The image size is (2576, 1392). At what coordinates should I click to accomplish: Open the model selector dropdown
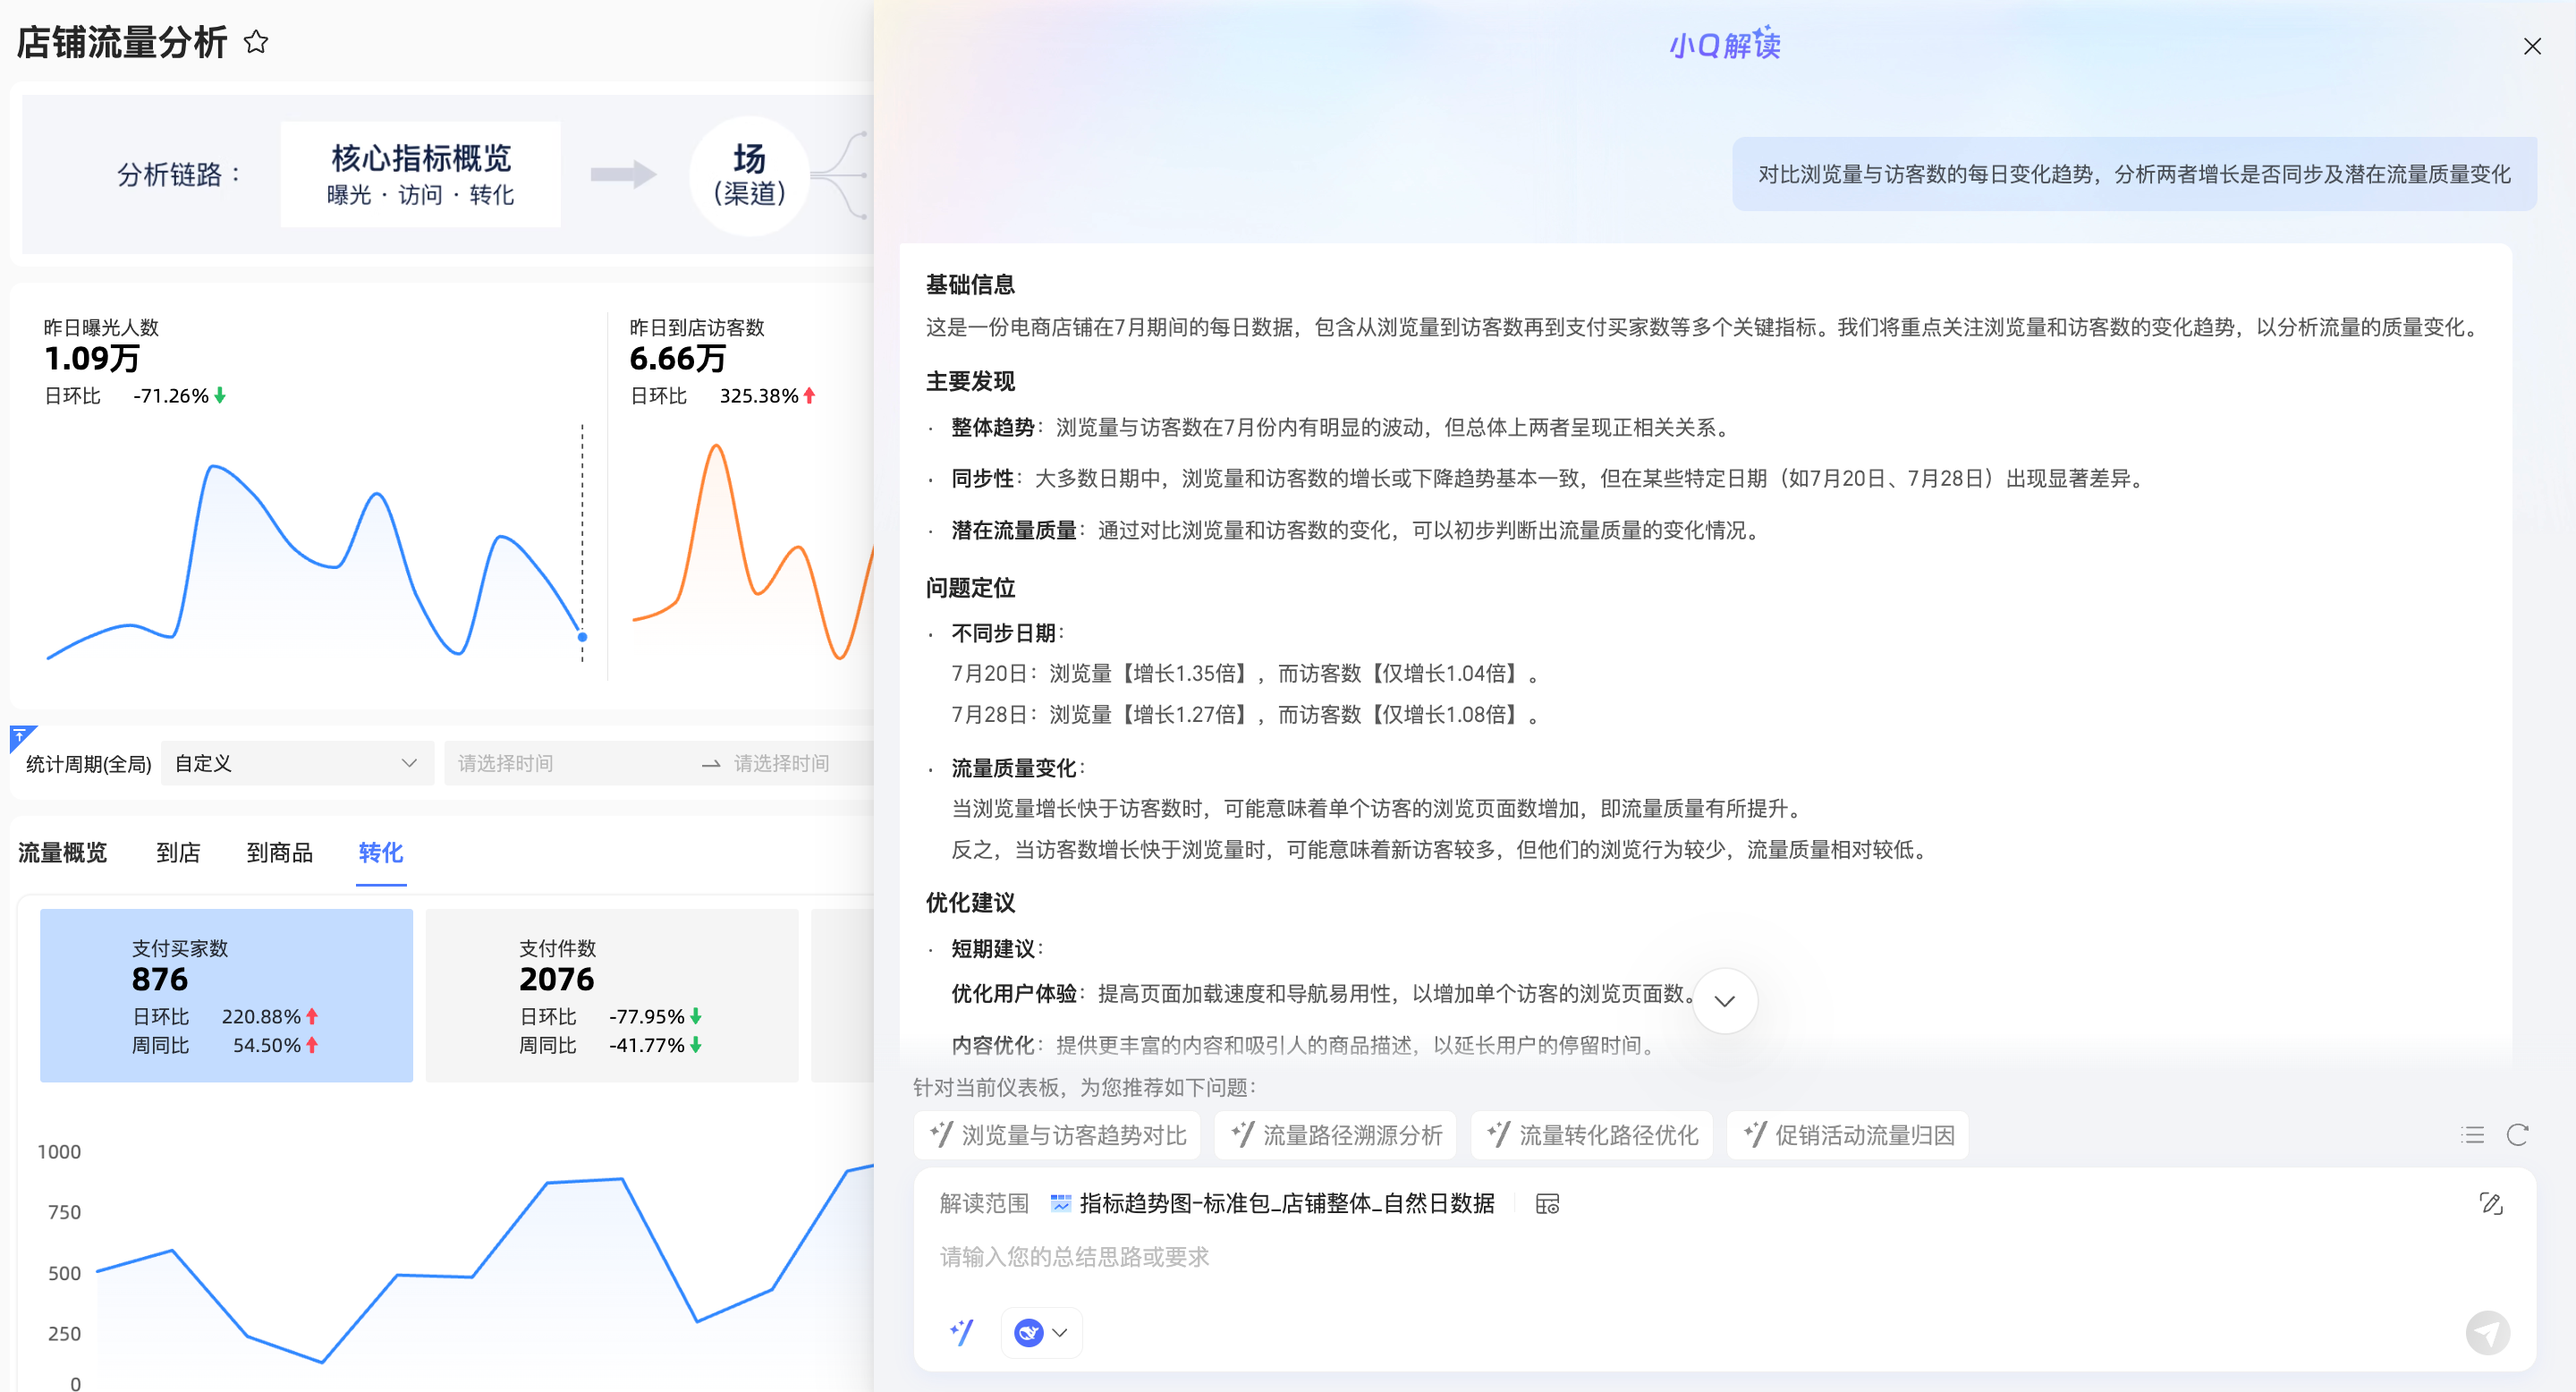pyautogui.click(x=1042, y=1332)
